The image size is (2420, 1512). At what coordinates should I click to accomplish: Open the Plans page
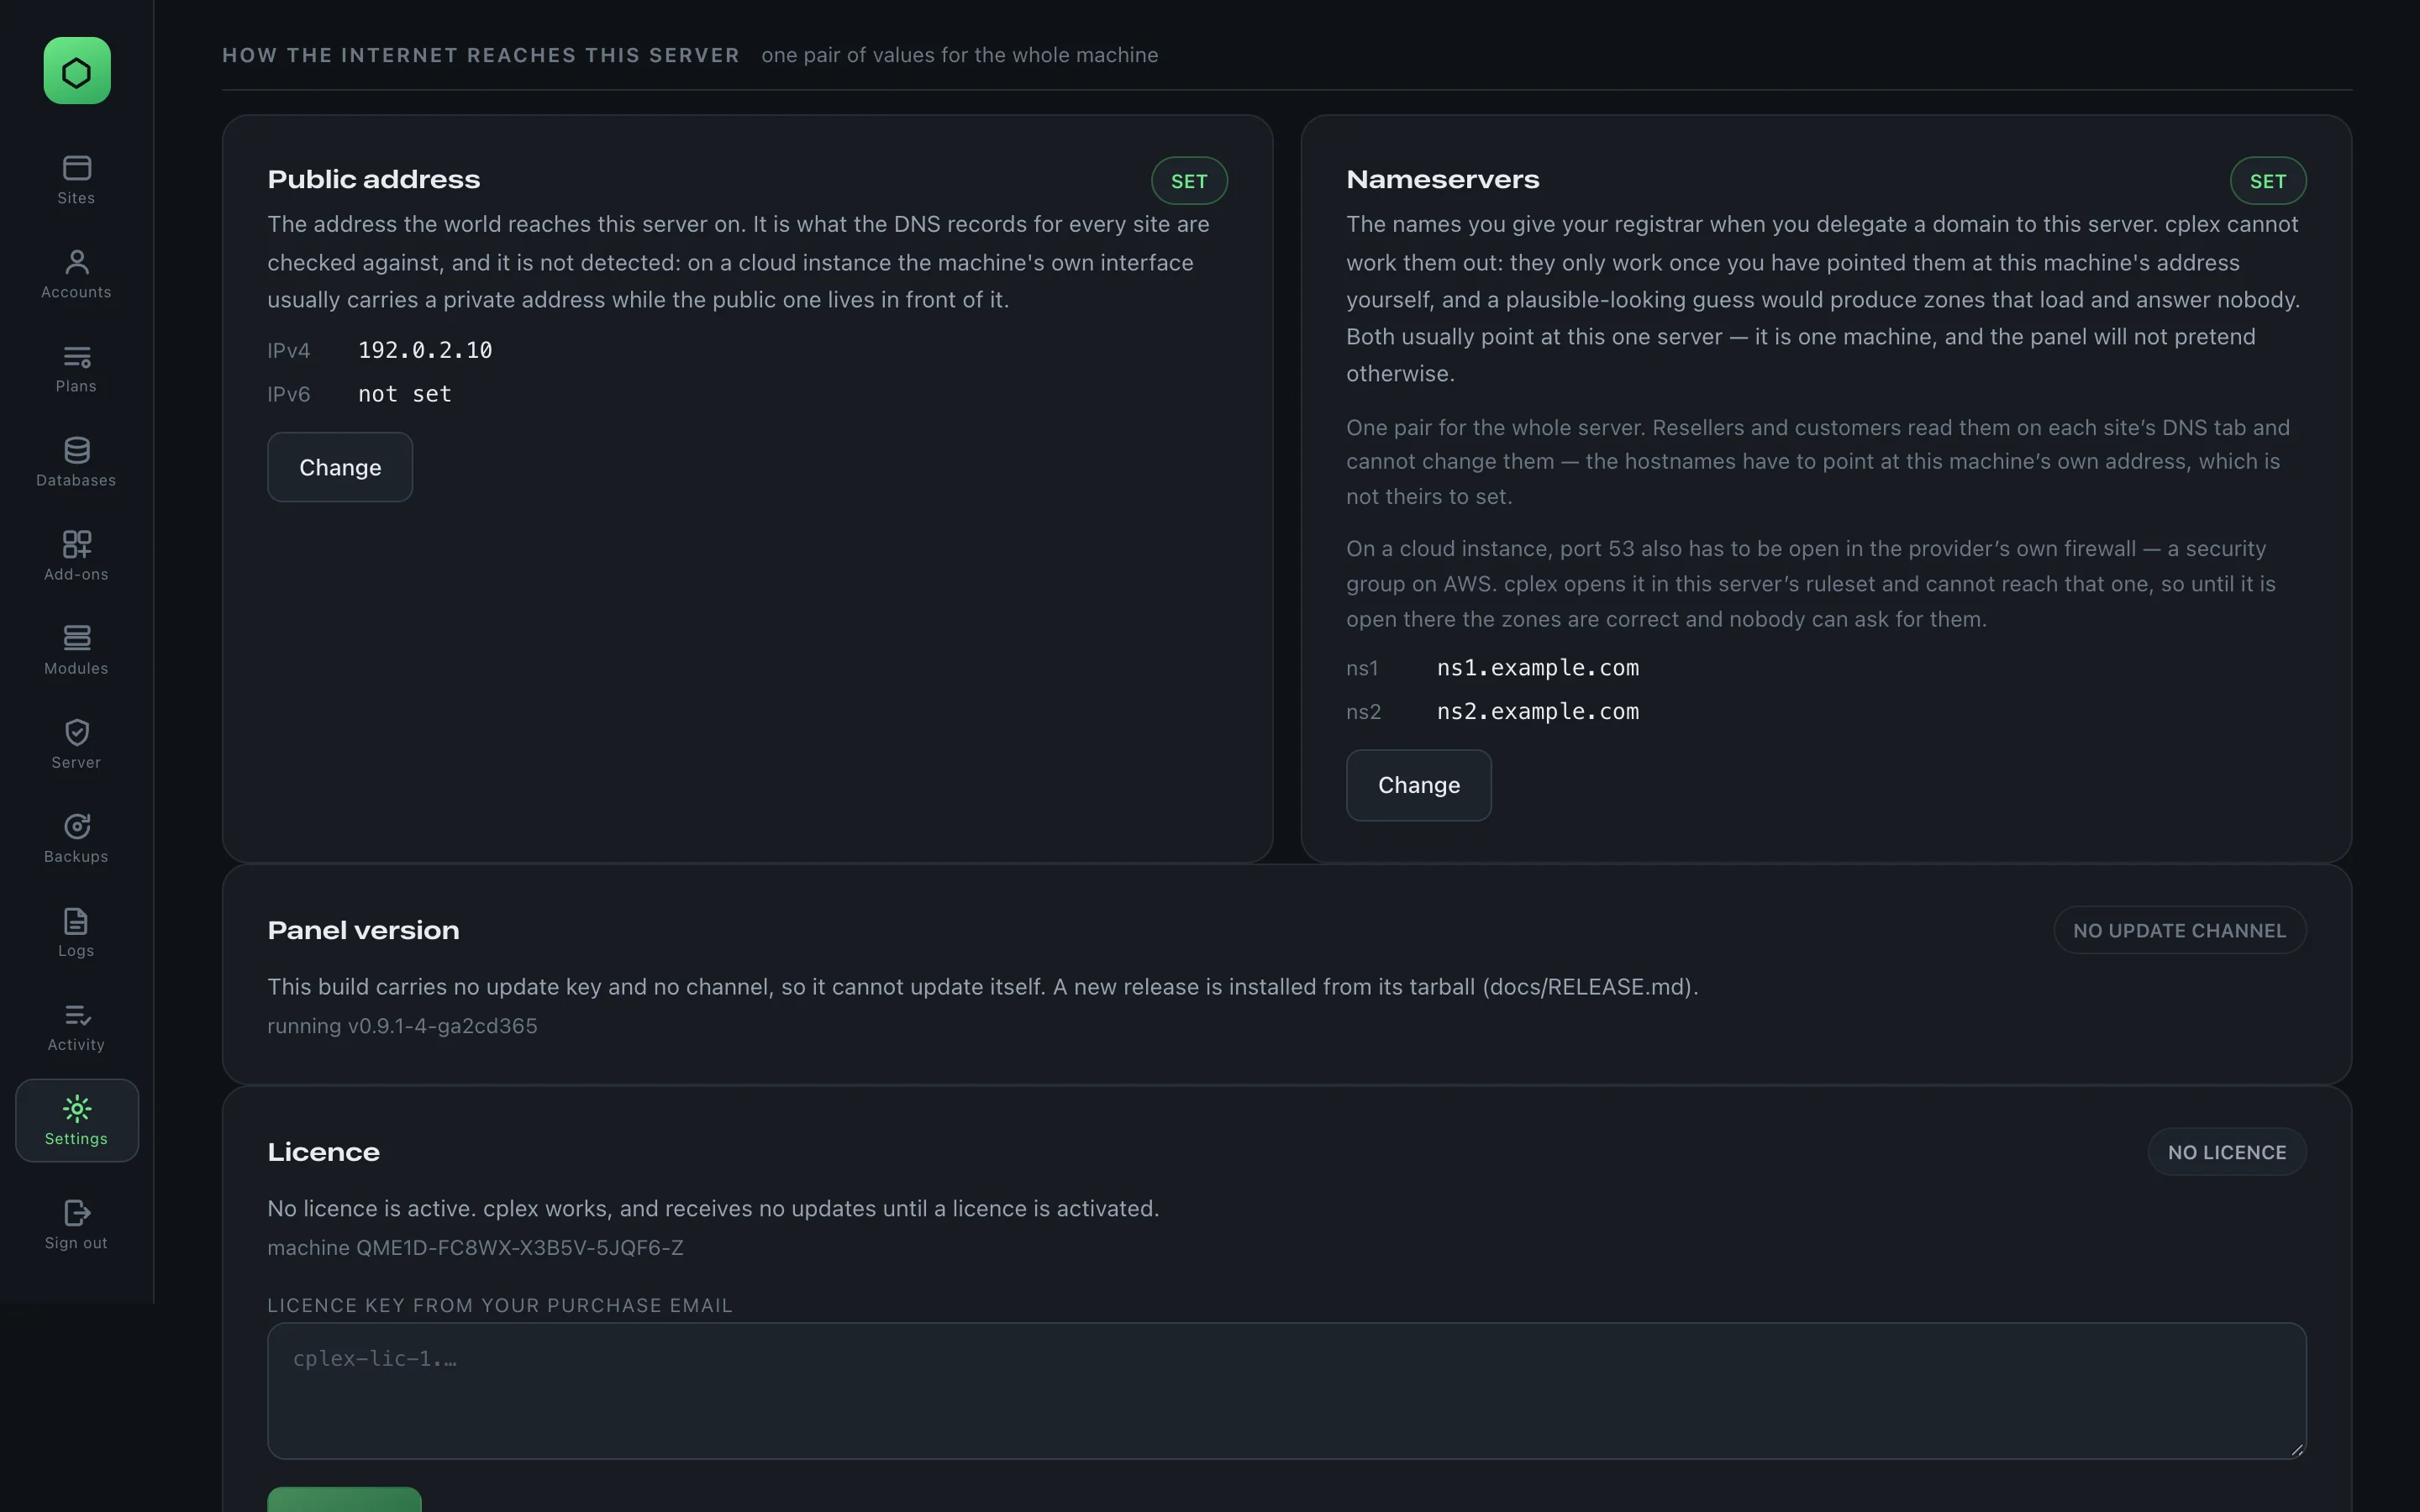76,368
